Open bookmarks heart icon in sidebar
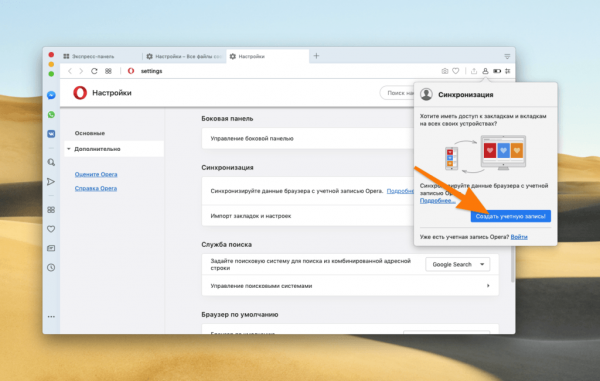600x381 pixels. (x=51, y=229)
